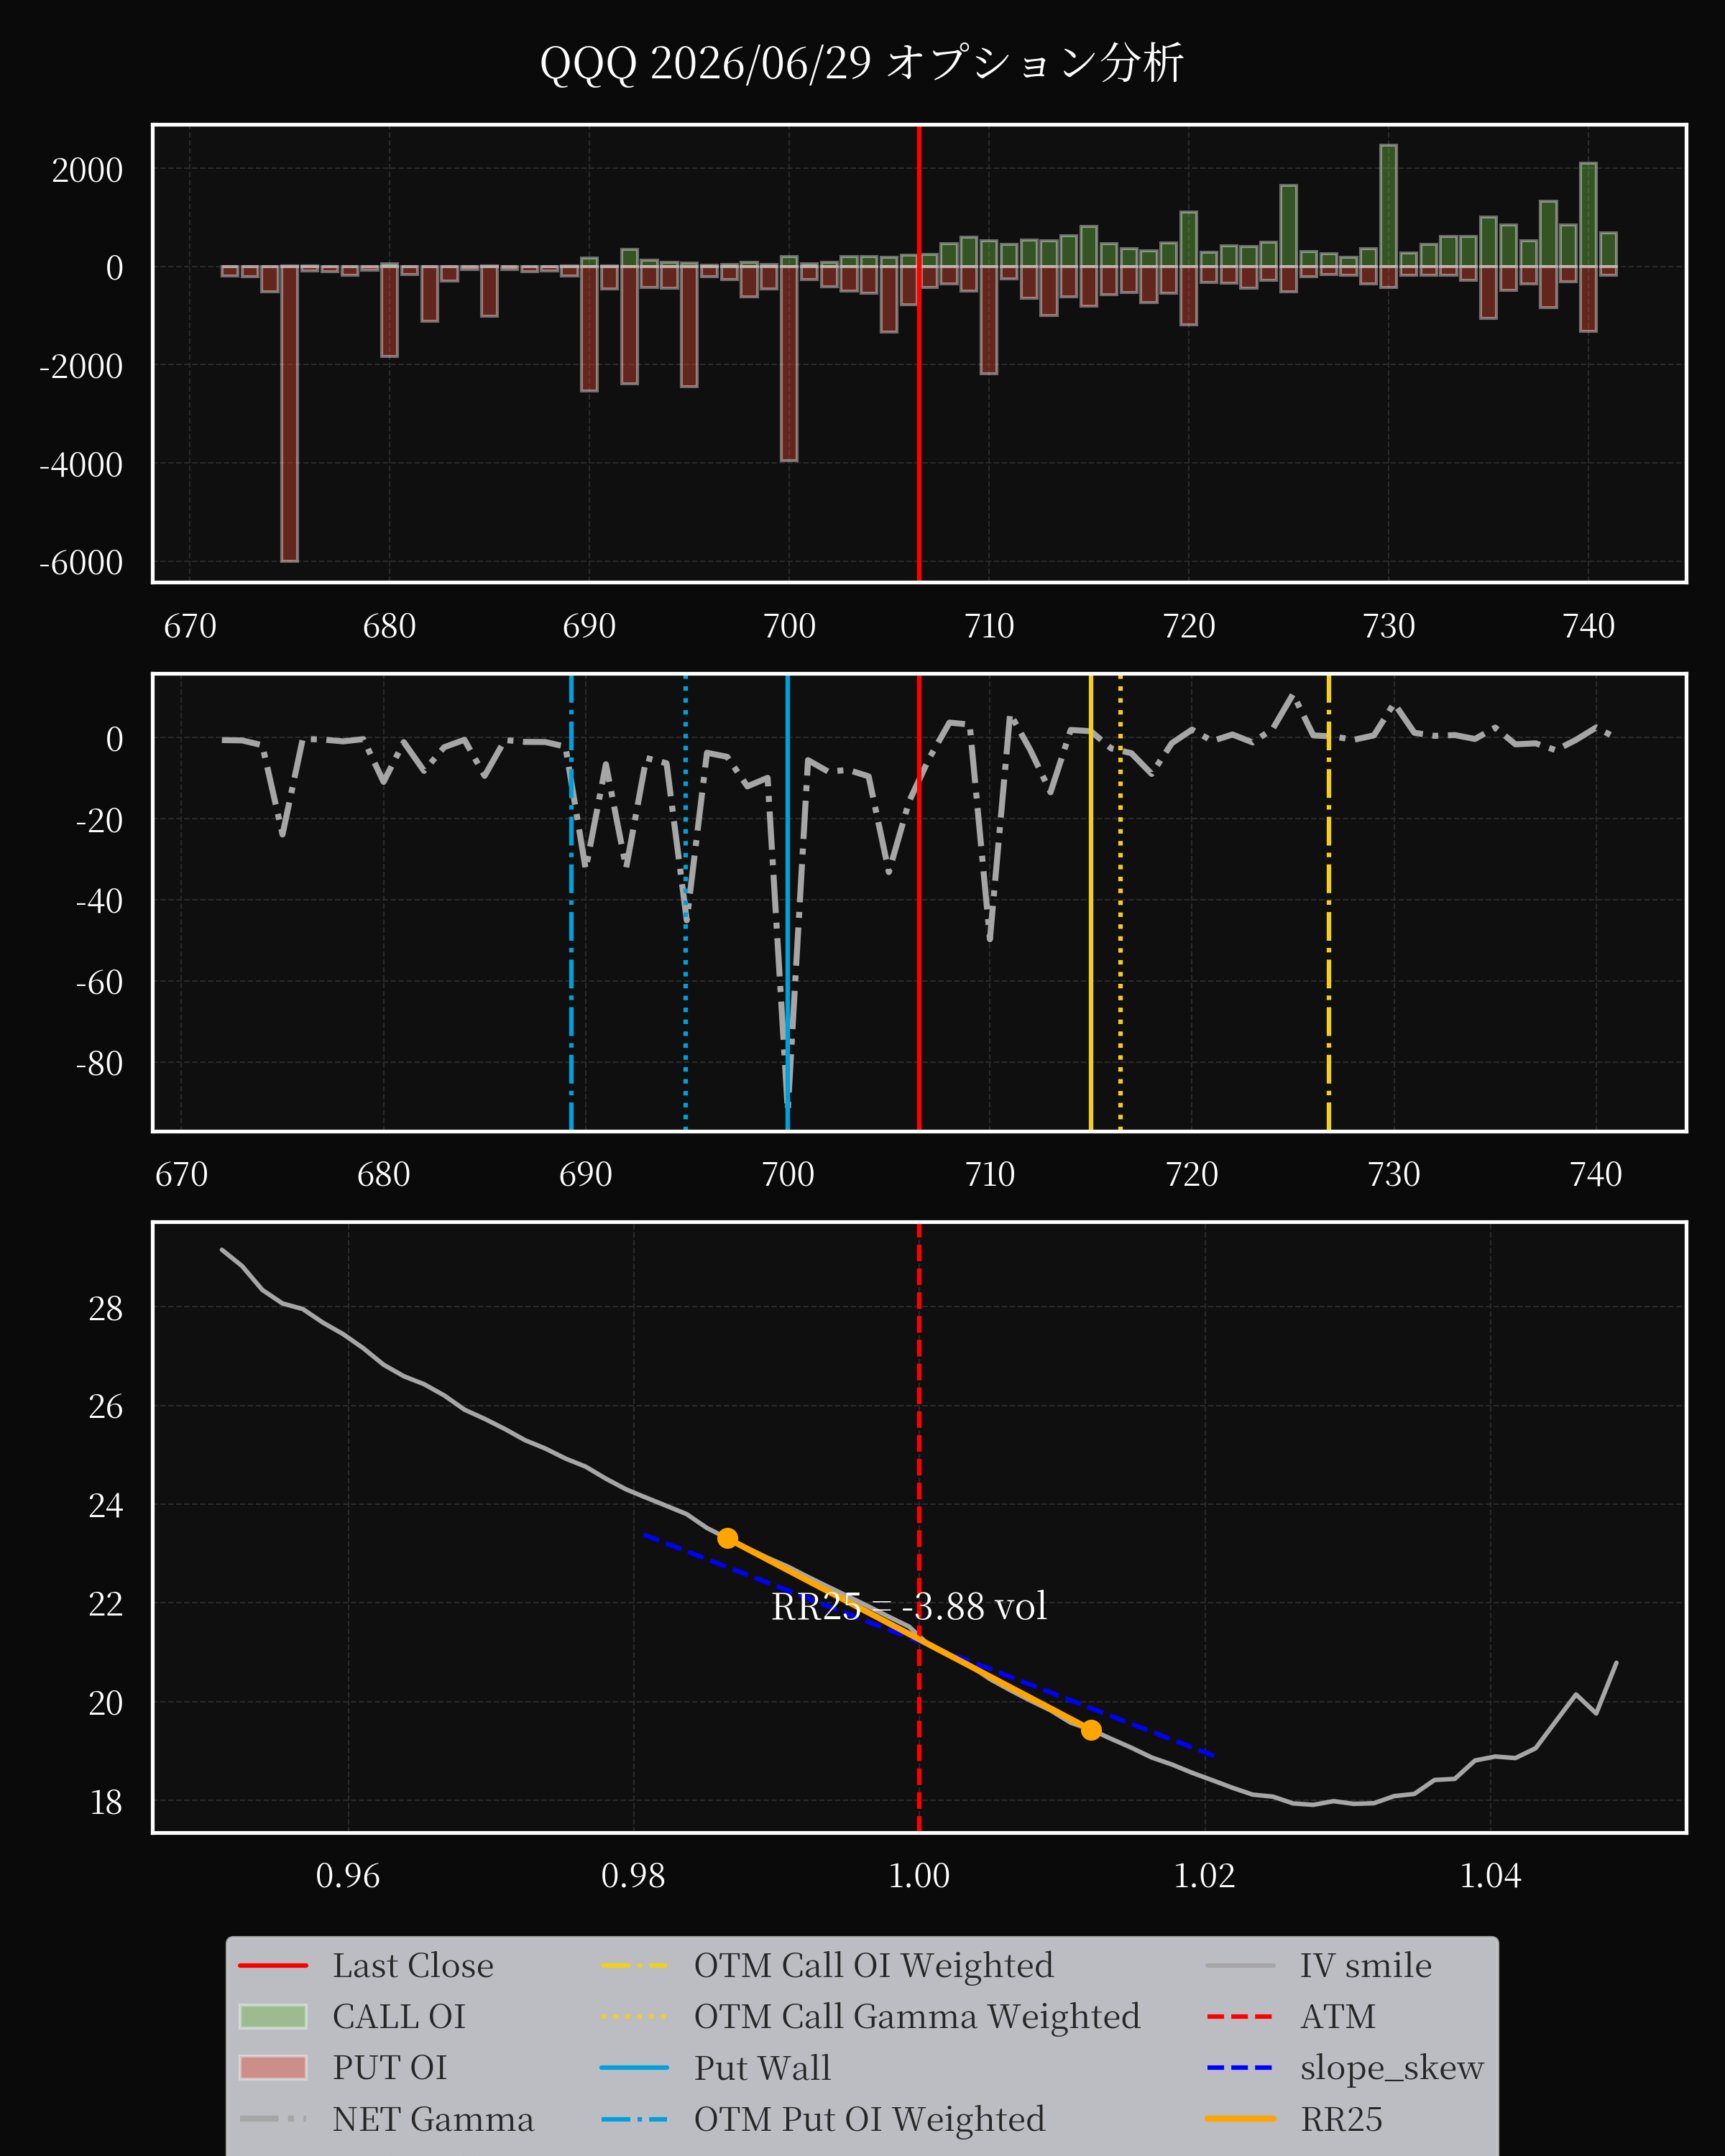Screen dimensions: 1725x2156
Task: Click OTM Put OI Weighted legend entry
Action: [x=869, y=2119]
